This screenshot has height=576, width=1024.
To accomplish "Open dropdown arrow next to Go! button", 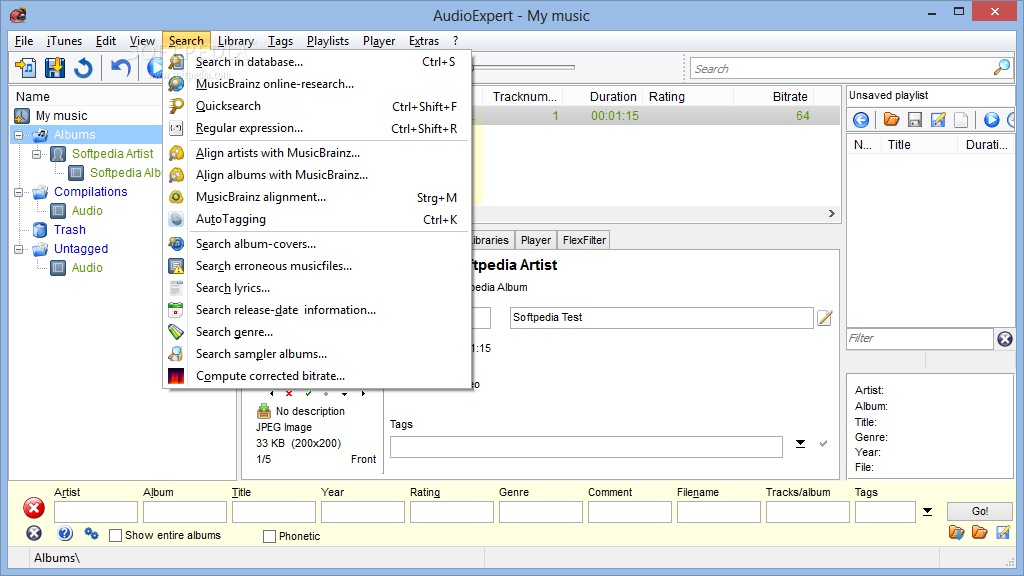I will pos(927,512).
